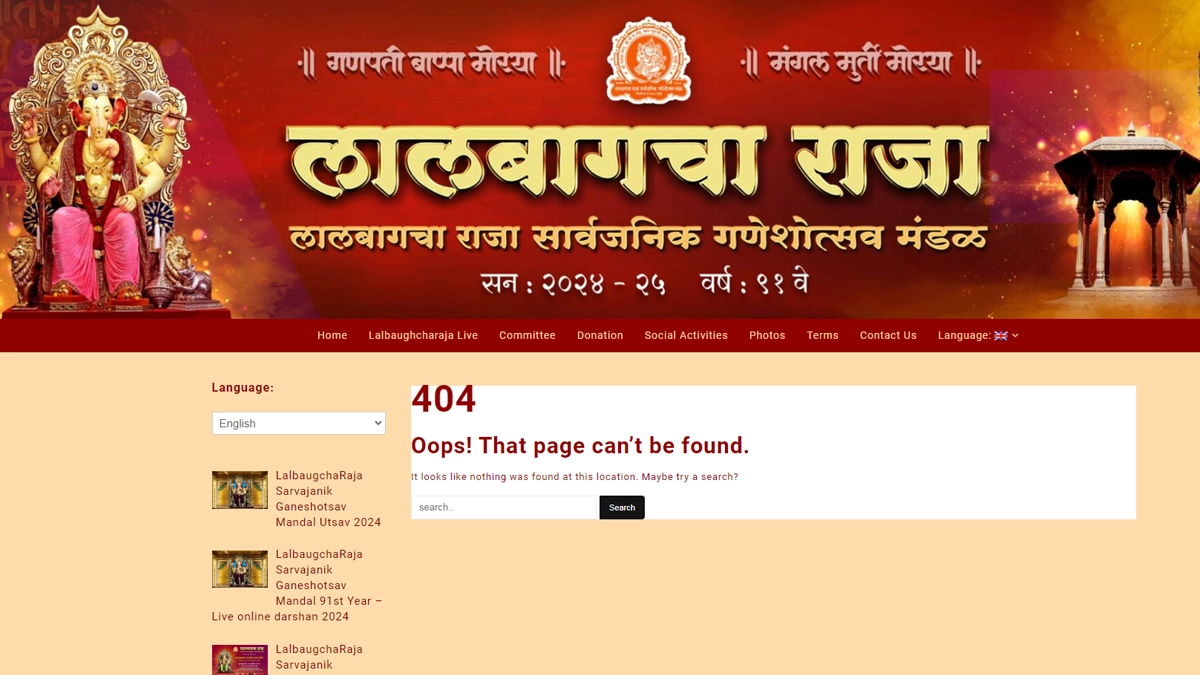Click the circular Lalbaugcha Raja logo emblem

649,60
